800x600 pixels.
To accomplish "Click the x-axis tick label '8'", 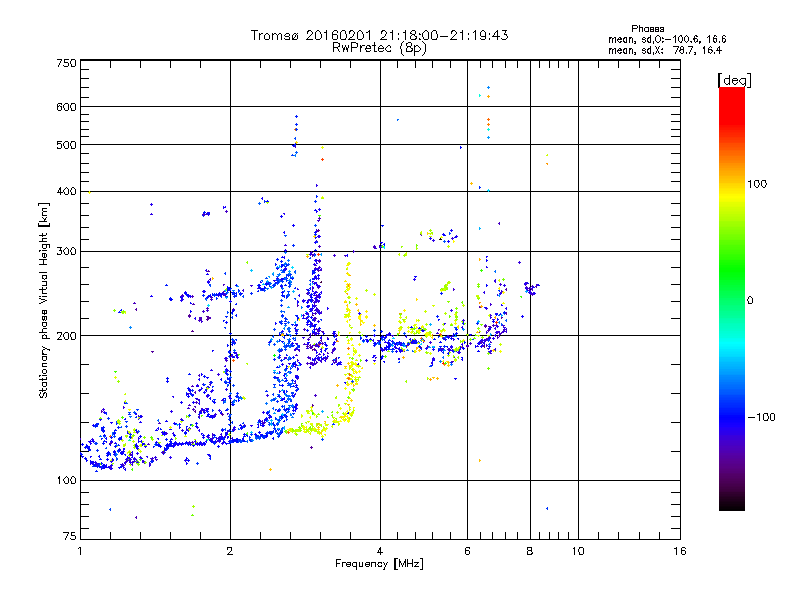I will [530, 551].
